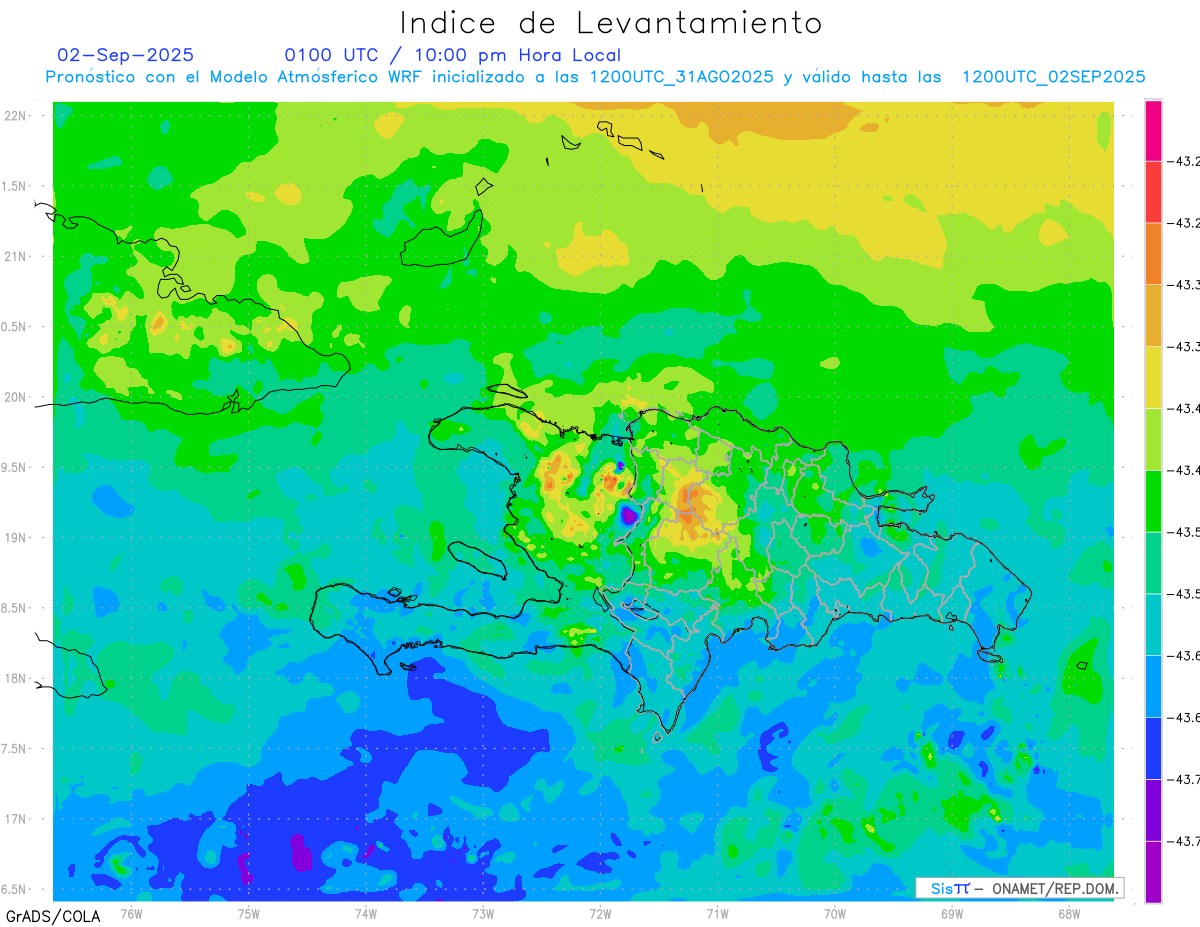Click the '70W' longitude label

[834, 913]
